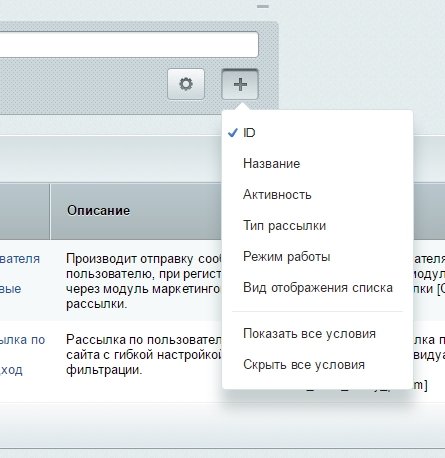Uncheck the ID filter condition
The image size is (445, 458).
(x=317, y=133)
